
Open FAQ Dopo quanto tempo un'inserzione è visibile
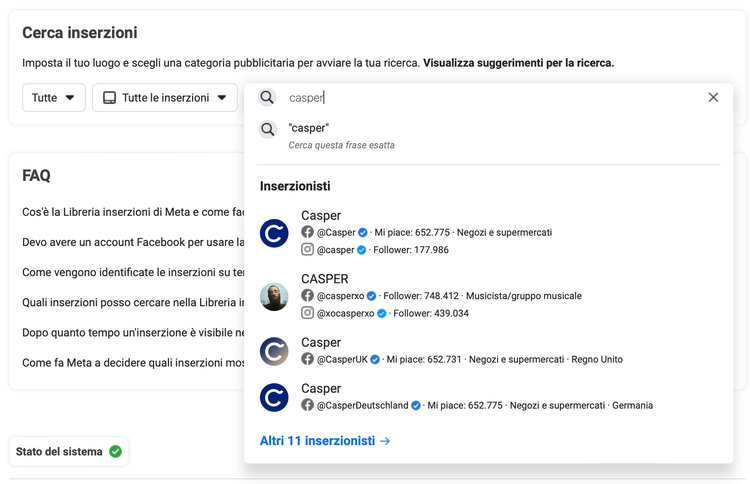(133, 332)
